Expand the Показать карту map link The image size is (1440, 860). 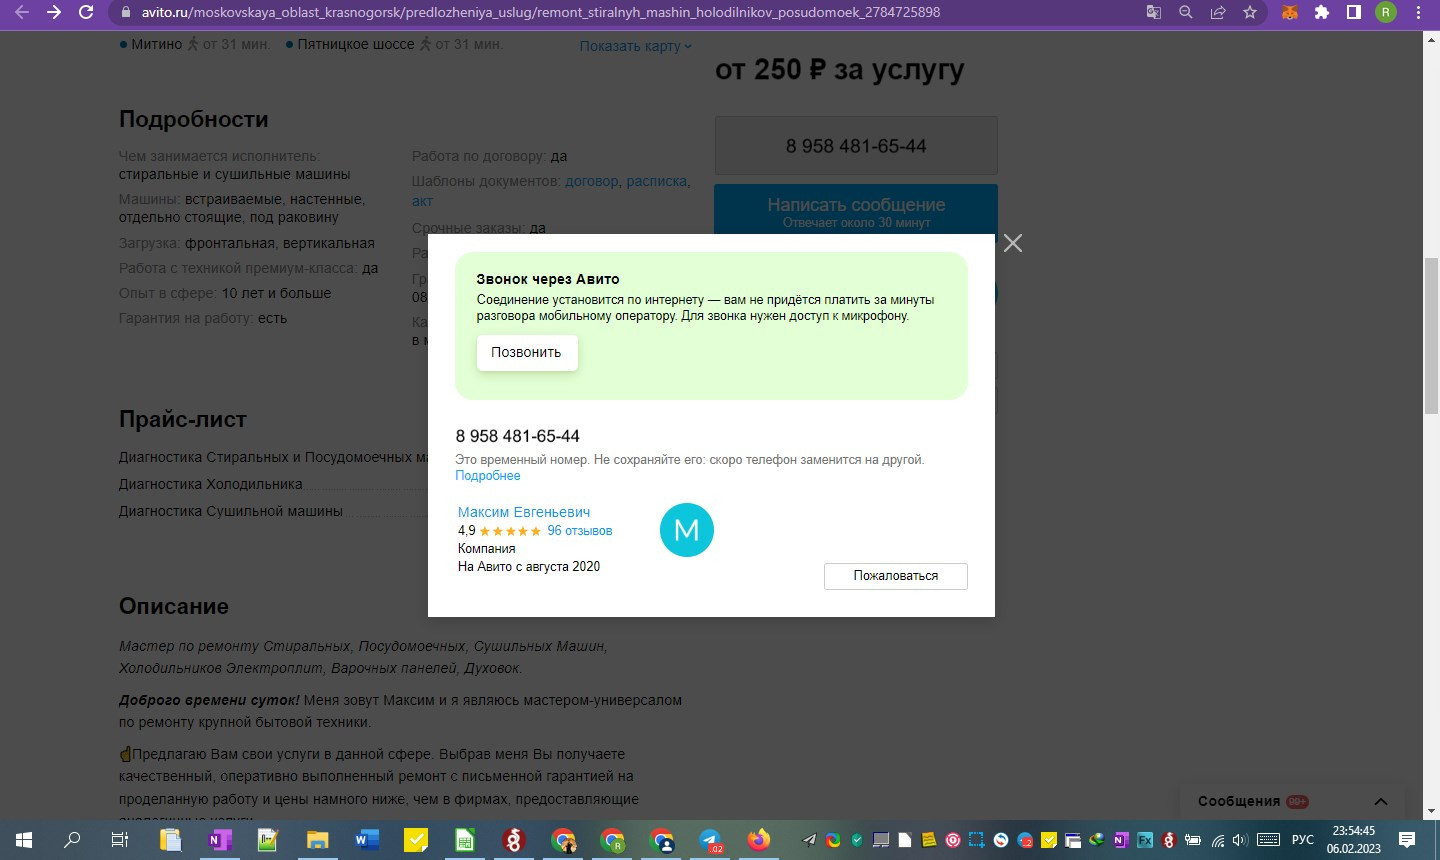(x=636, y=46)
